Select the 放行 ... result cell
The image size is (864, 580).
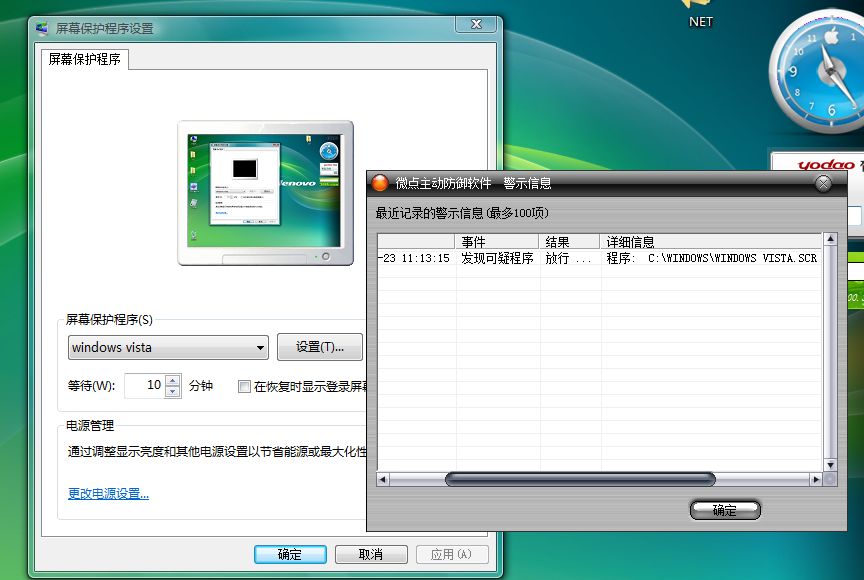click(x=570, y=258)
